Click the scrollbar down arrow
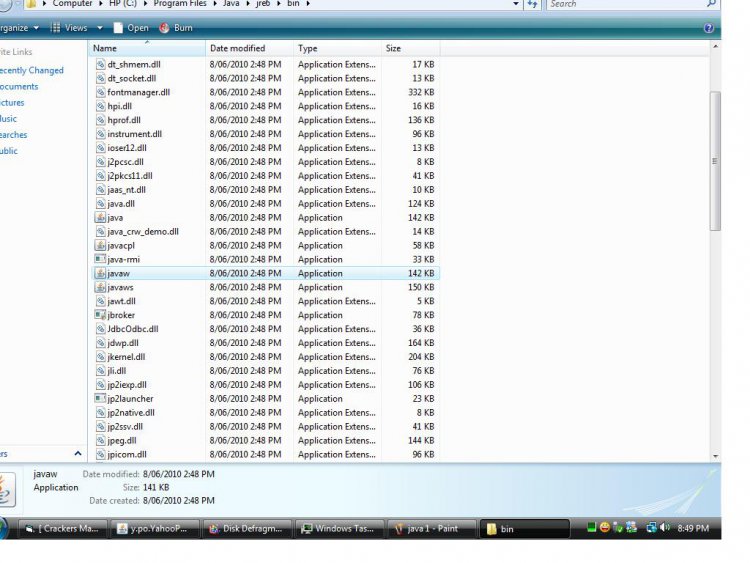 click(x=715, y=456)
